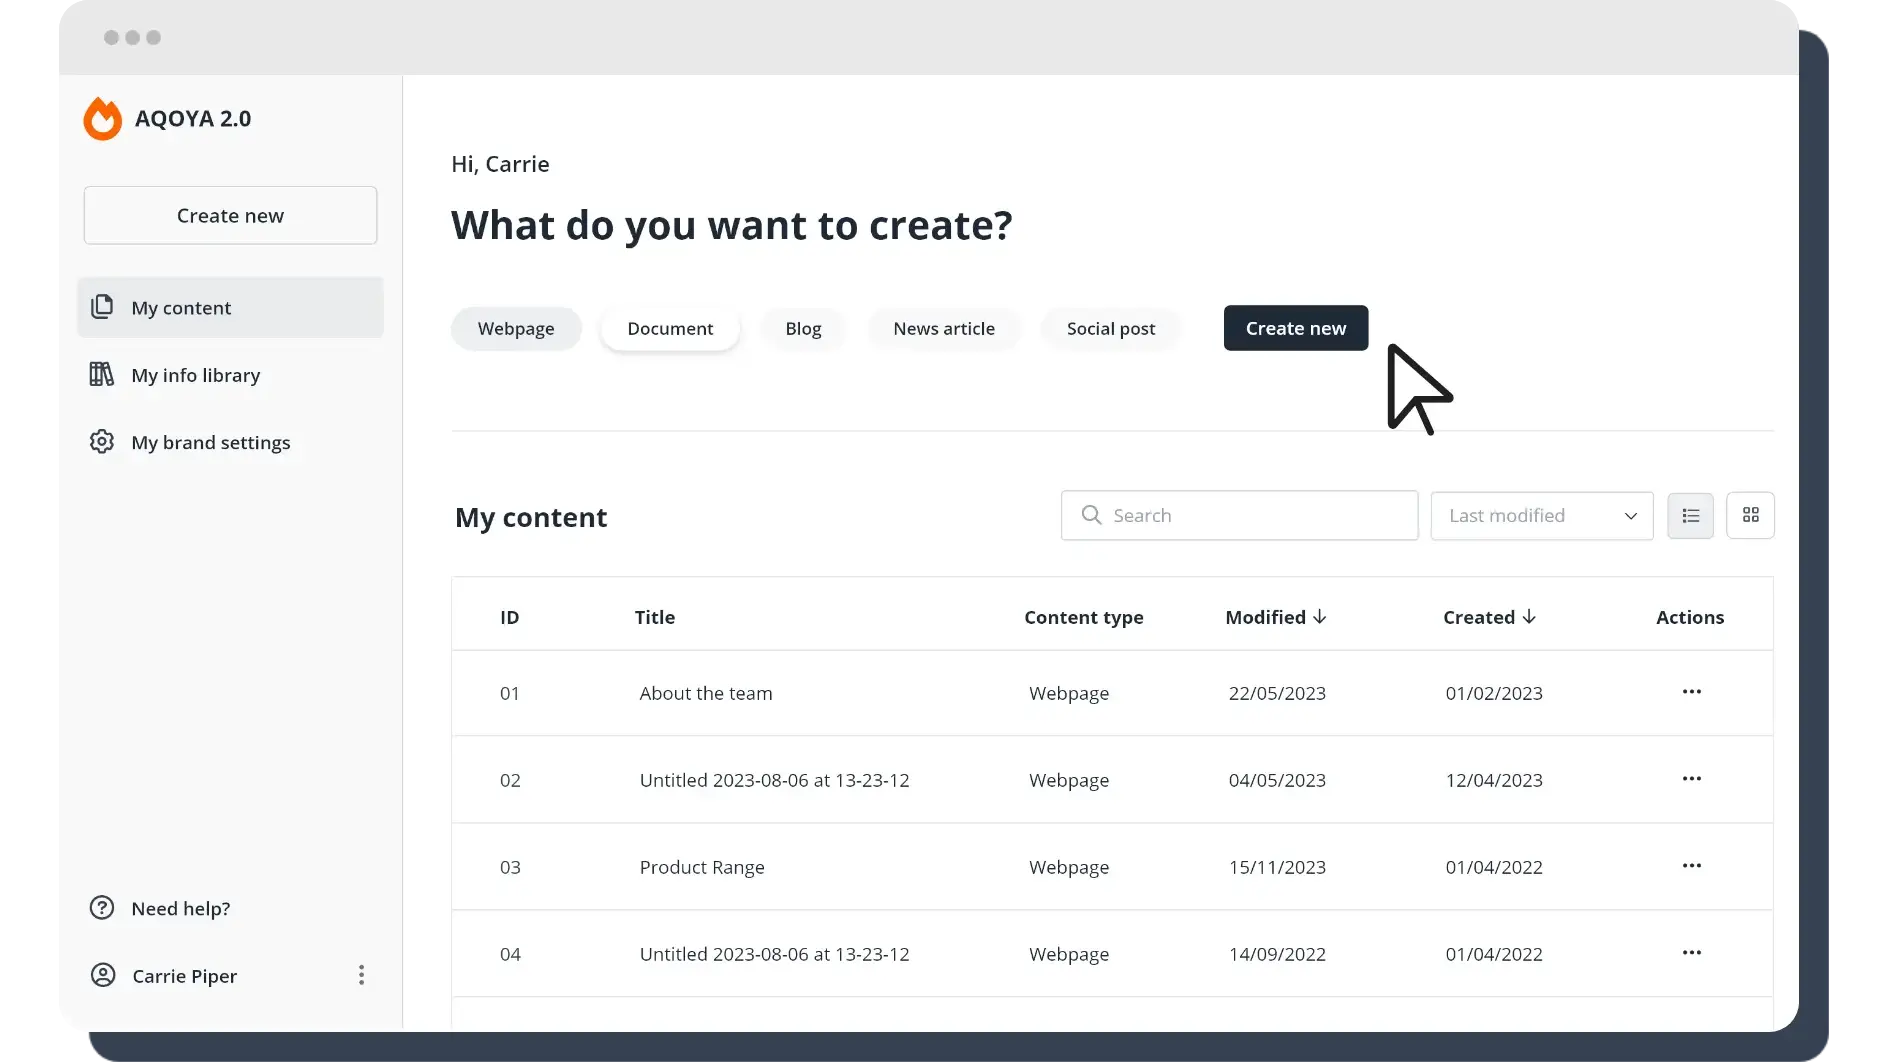This screenshot has height=1062, width=1888.
Task: Sort table by Modified column arrow
Action: click(1320, 617)
